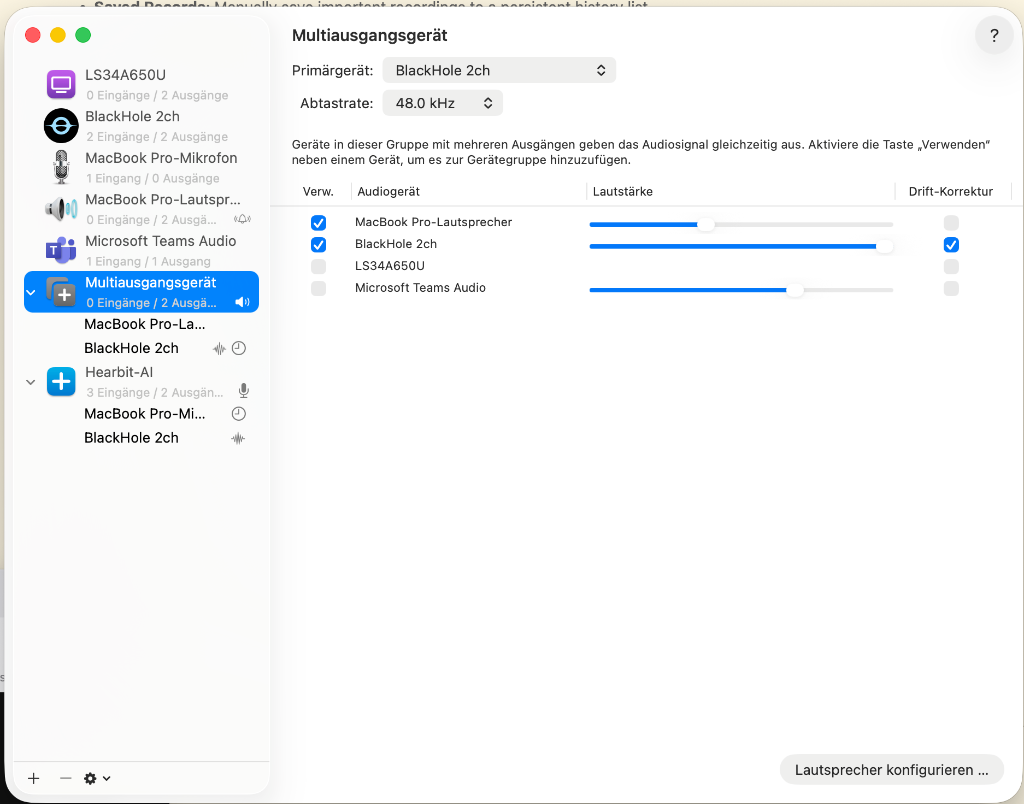
Task: Select MacBook Pro-La... subdevice under Multiausgangsgerät
Action: 144,325
